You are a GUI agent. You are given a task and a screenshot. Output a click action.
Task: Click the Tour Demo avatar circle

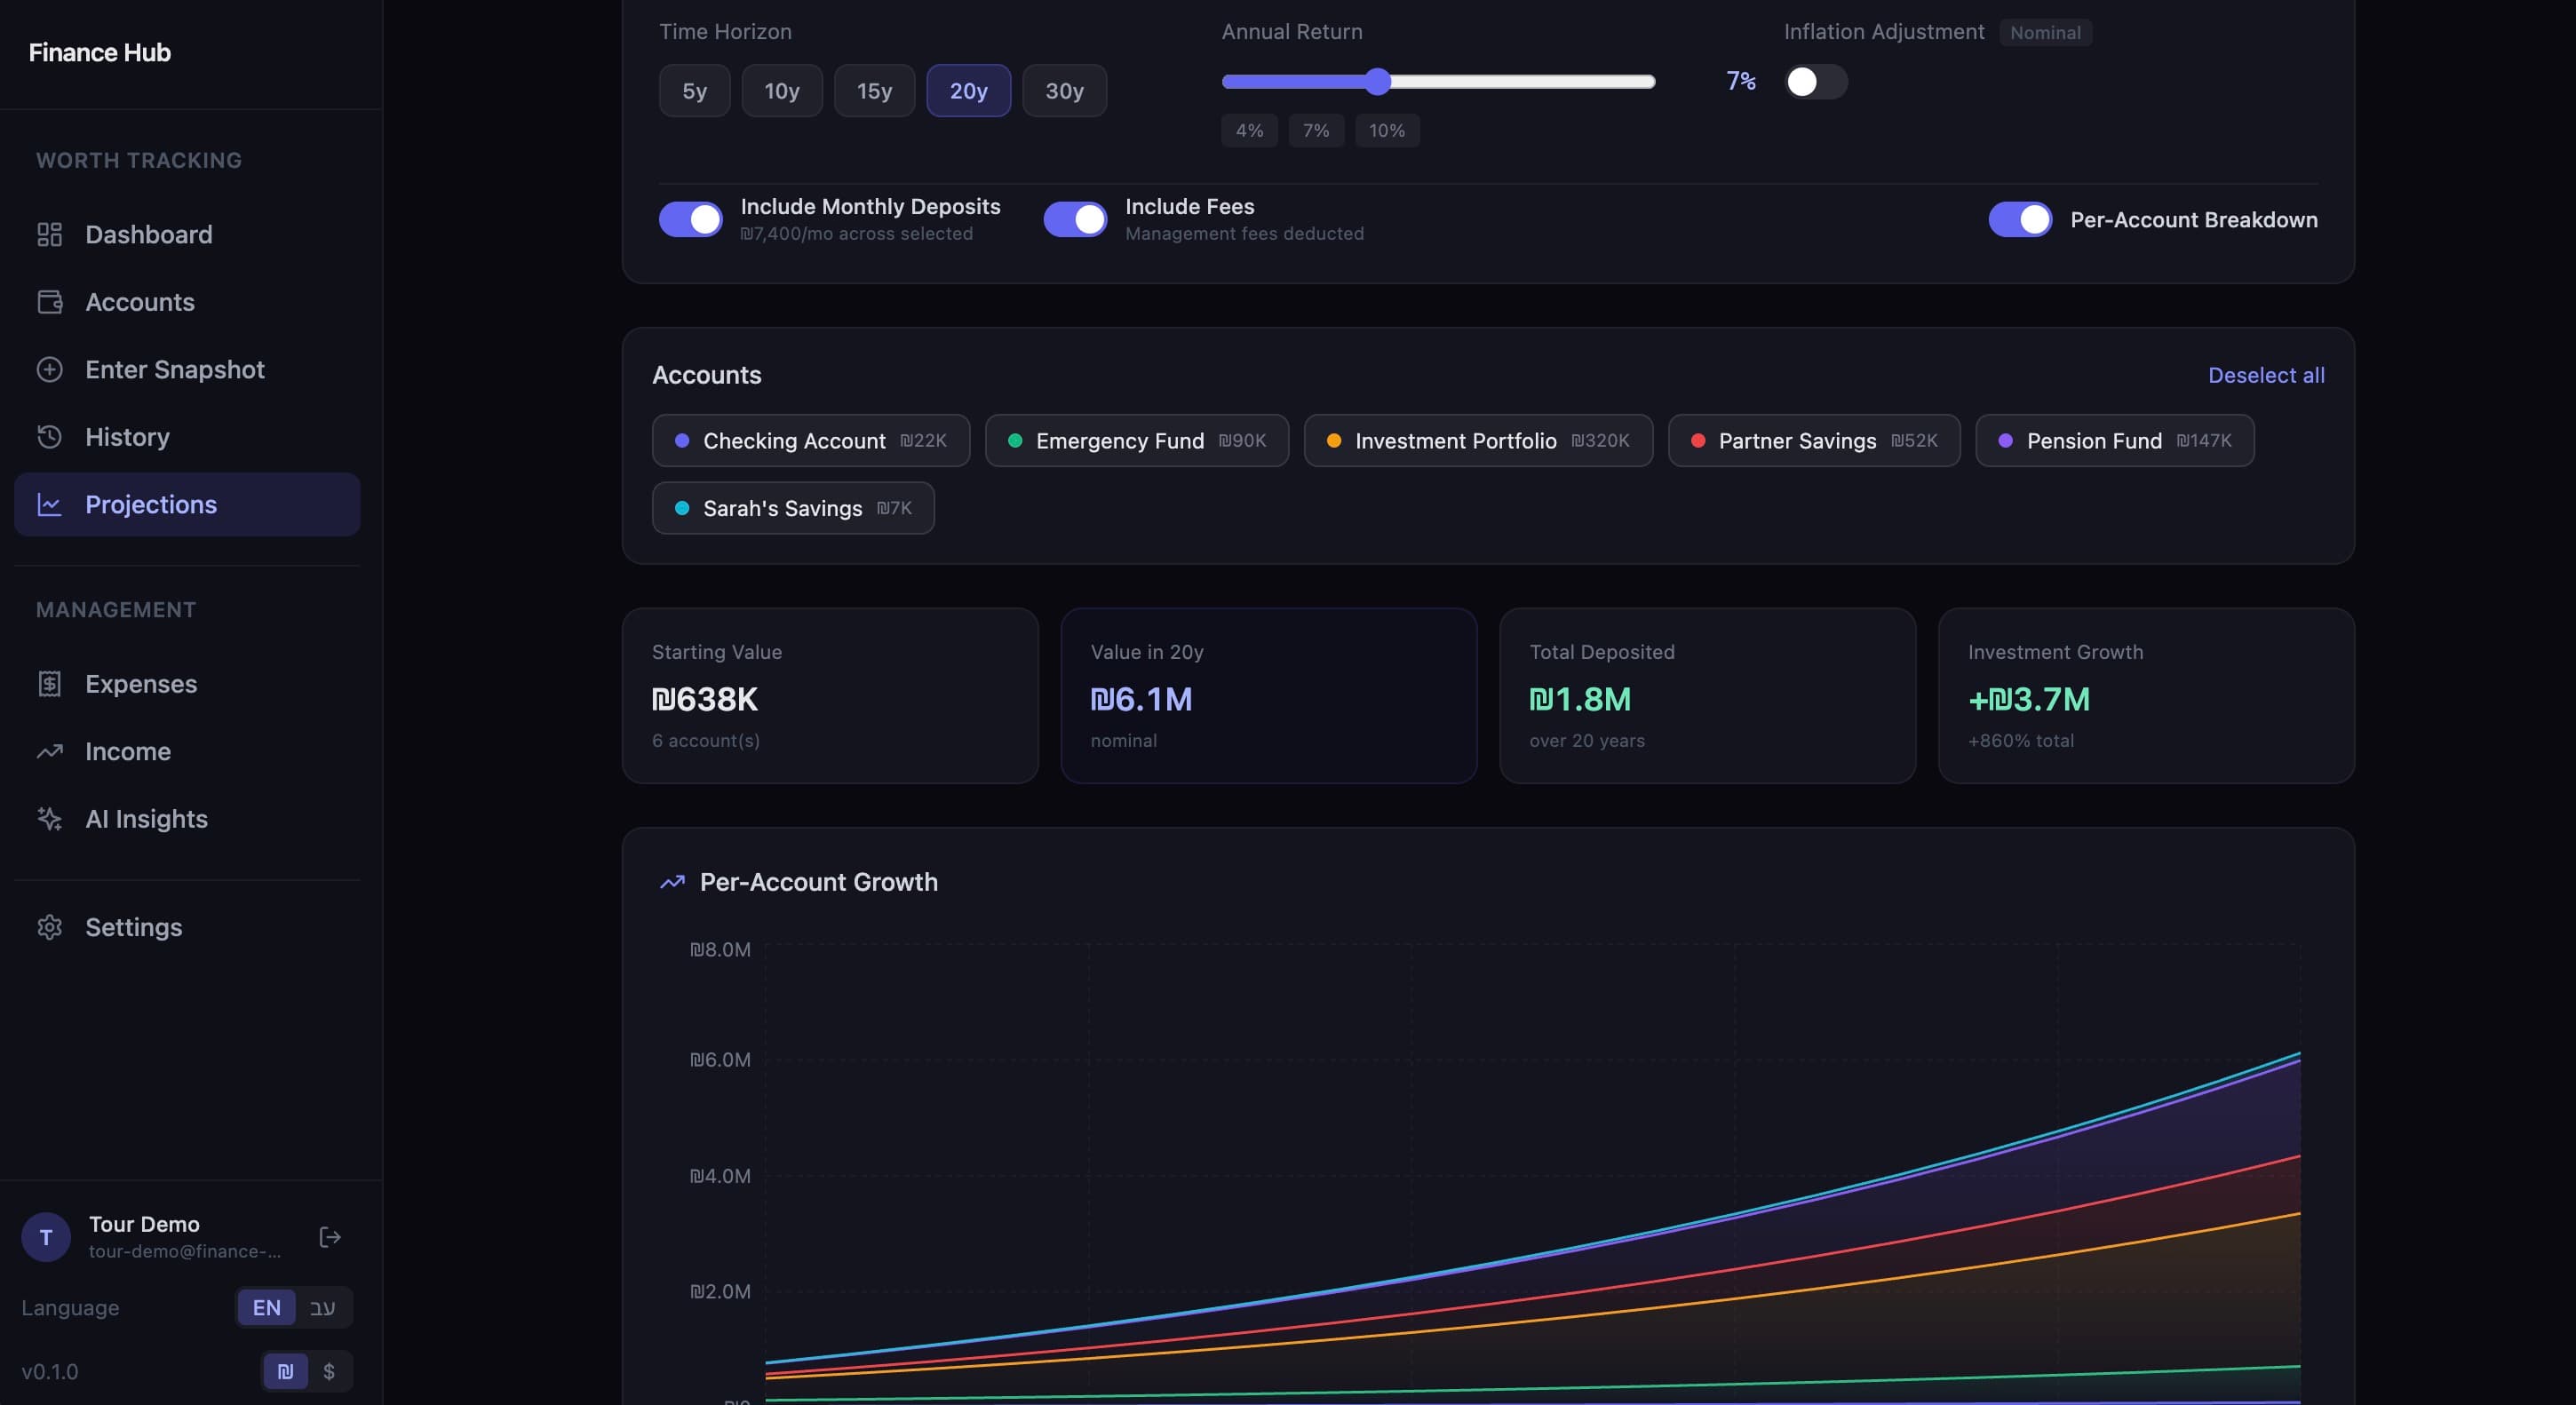point(46,1237)
